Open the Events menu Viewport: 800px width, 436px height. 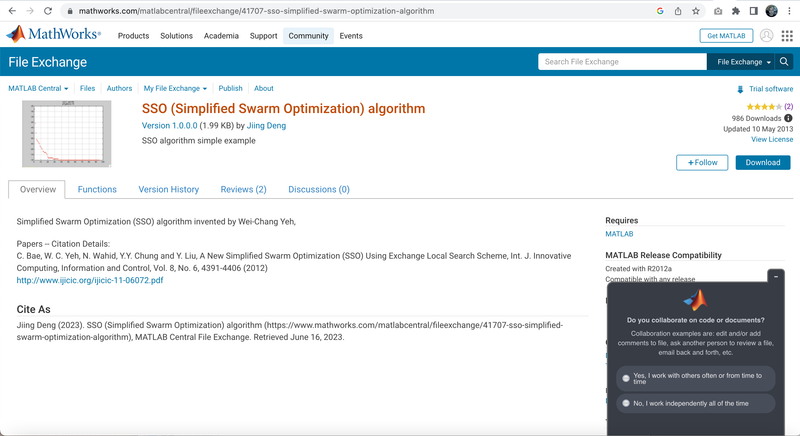(351, 36)
